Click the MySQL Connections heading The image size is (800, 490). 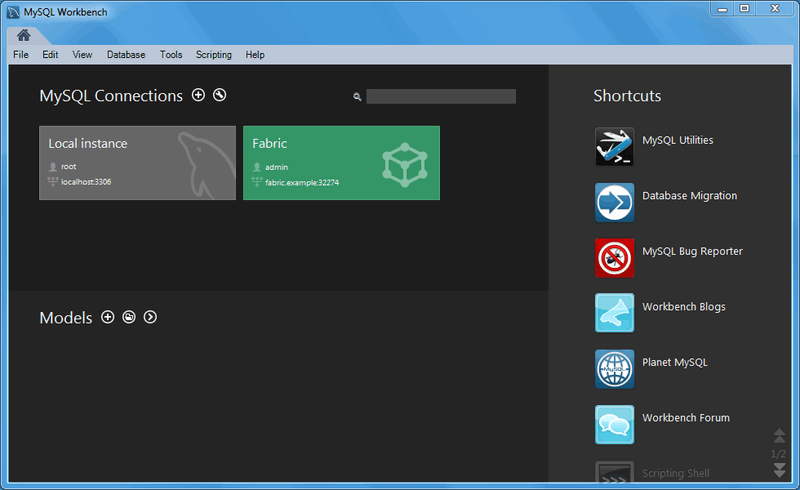point(111,95)
